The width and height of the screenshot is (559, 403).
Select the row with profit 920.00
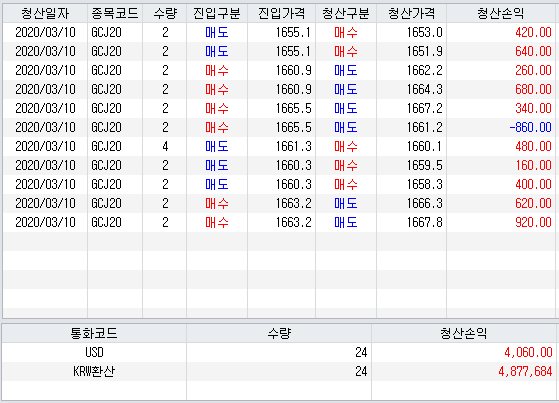click(x=280, y=222)
